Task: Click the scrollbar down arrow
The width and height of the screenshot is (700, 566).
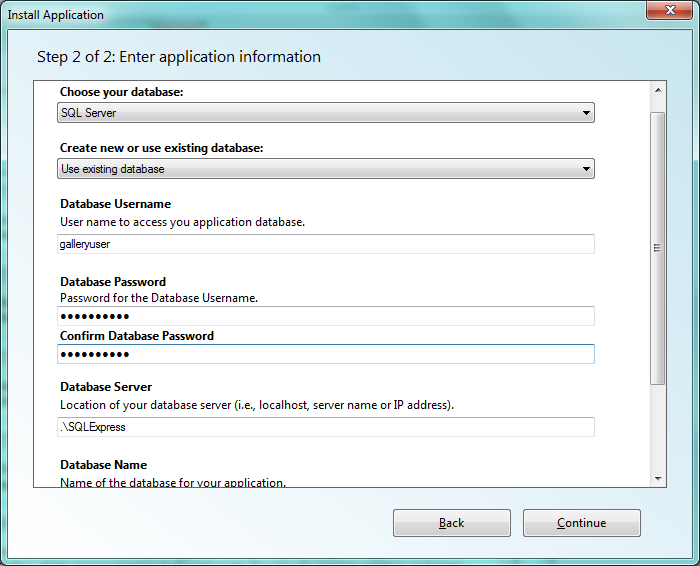Action: point(658,479)
